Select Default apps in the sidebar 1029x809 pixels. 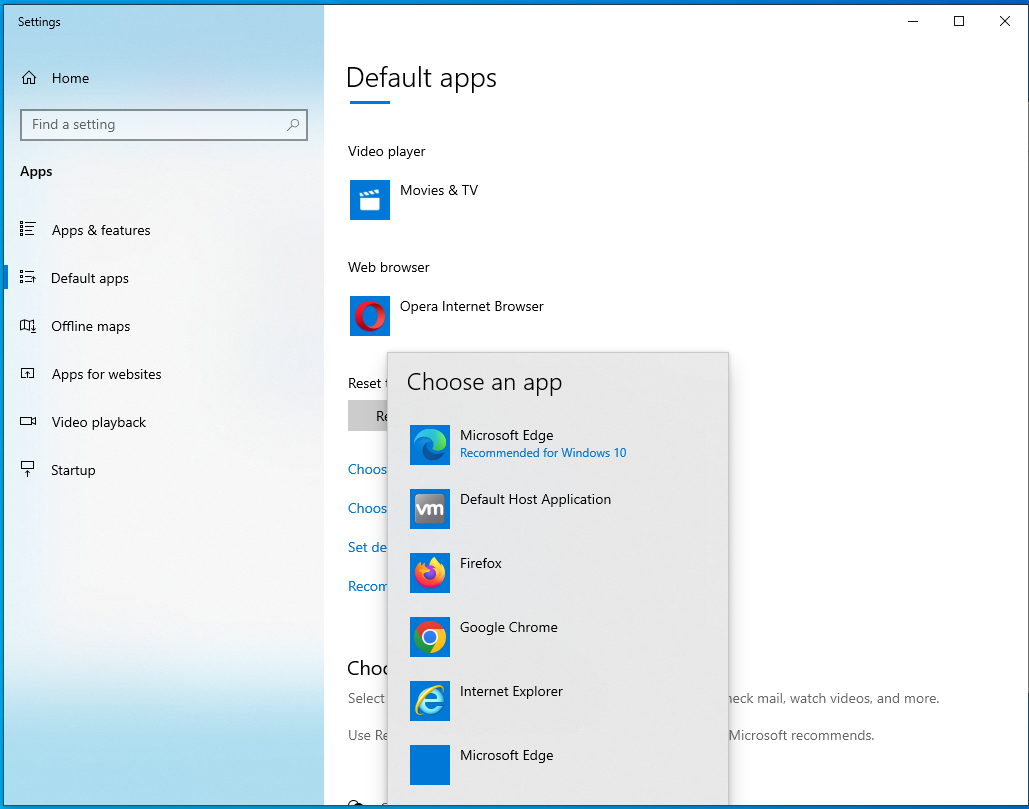pyautogui.click(x=90, y=278)
